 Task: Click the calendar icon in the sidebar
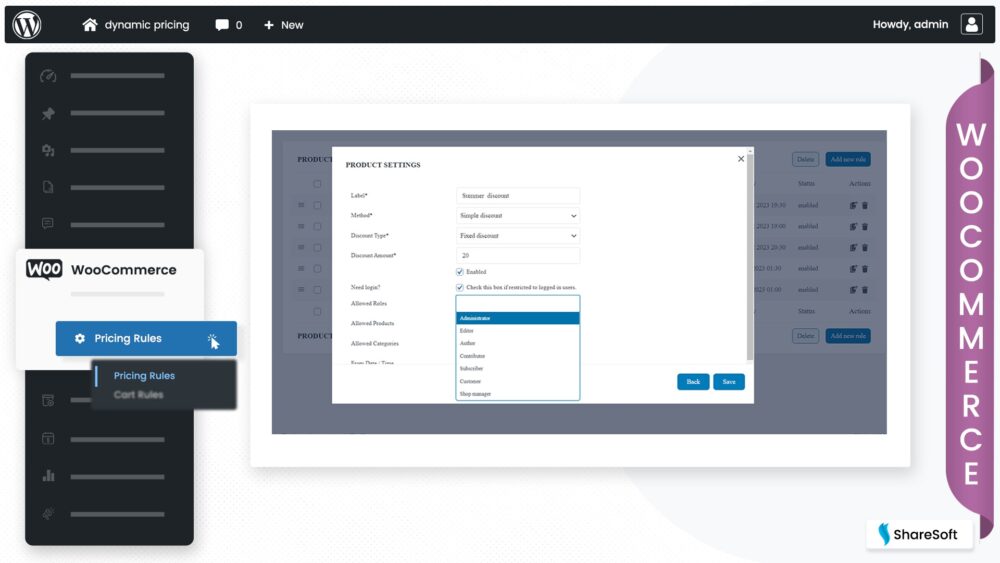[x=48, y=439]
